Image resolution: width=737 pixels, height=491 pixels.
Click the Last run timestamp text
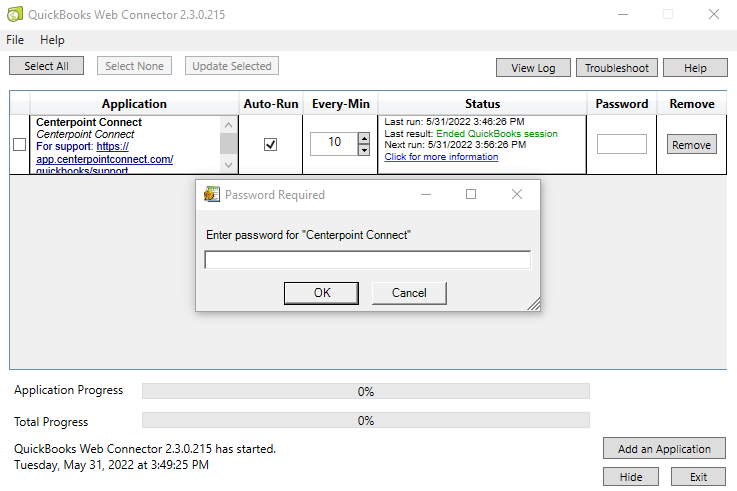click(454, 122)
